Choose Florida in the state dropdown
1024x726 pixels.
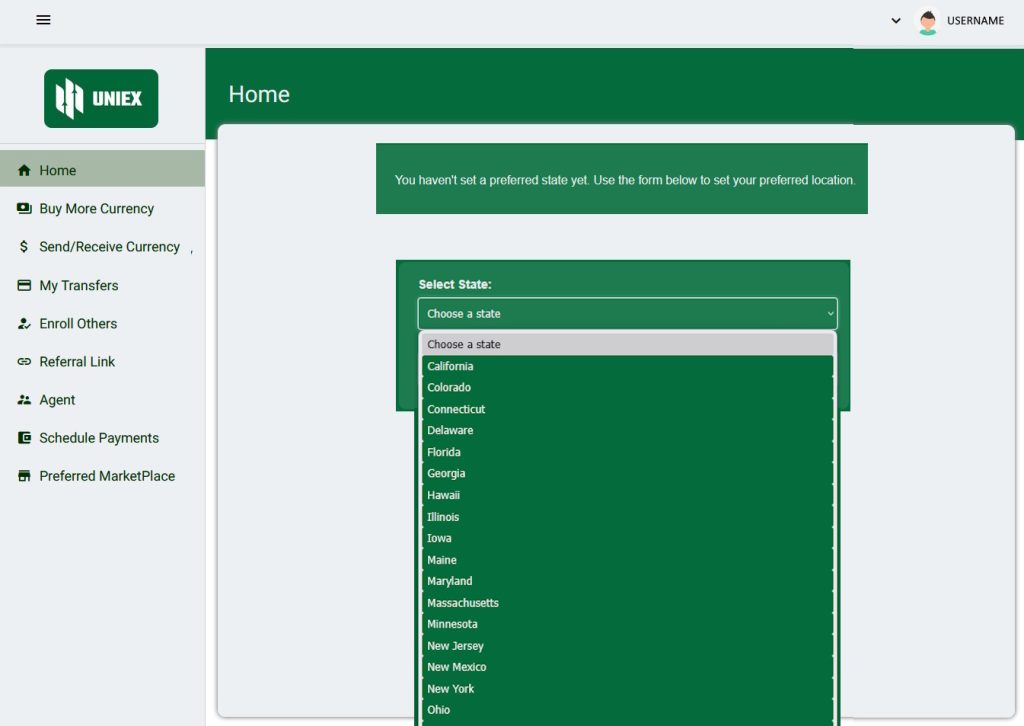[x=444, y=452]
